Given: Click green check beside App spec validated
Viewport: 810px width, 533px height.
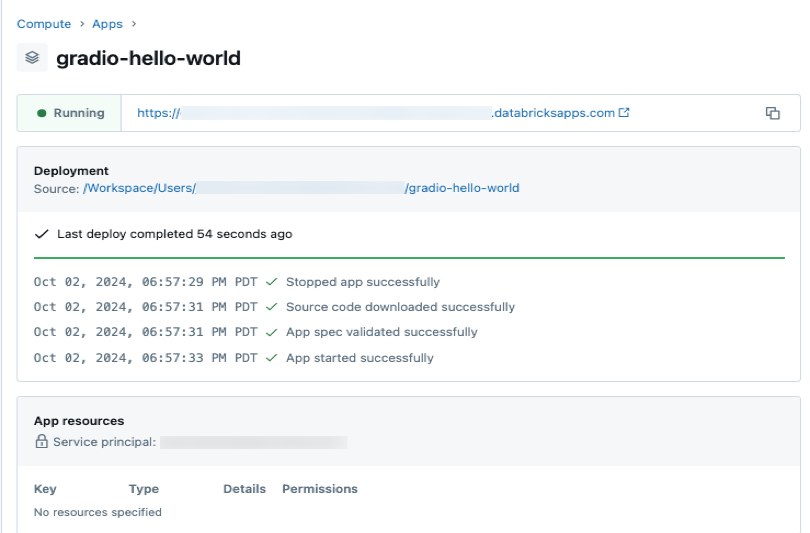Looking at the screenshot, I should pos(271,332).
